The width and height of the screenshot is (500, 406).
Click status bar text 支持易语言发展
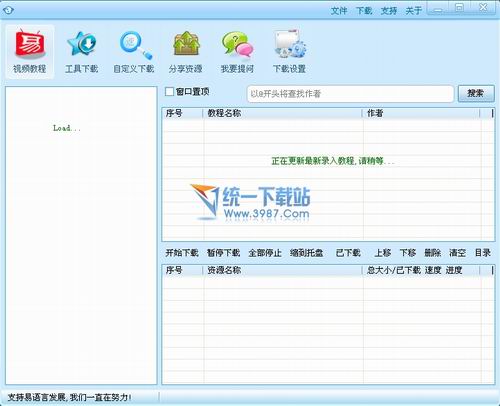[69, 397]
